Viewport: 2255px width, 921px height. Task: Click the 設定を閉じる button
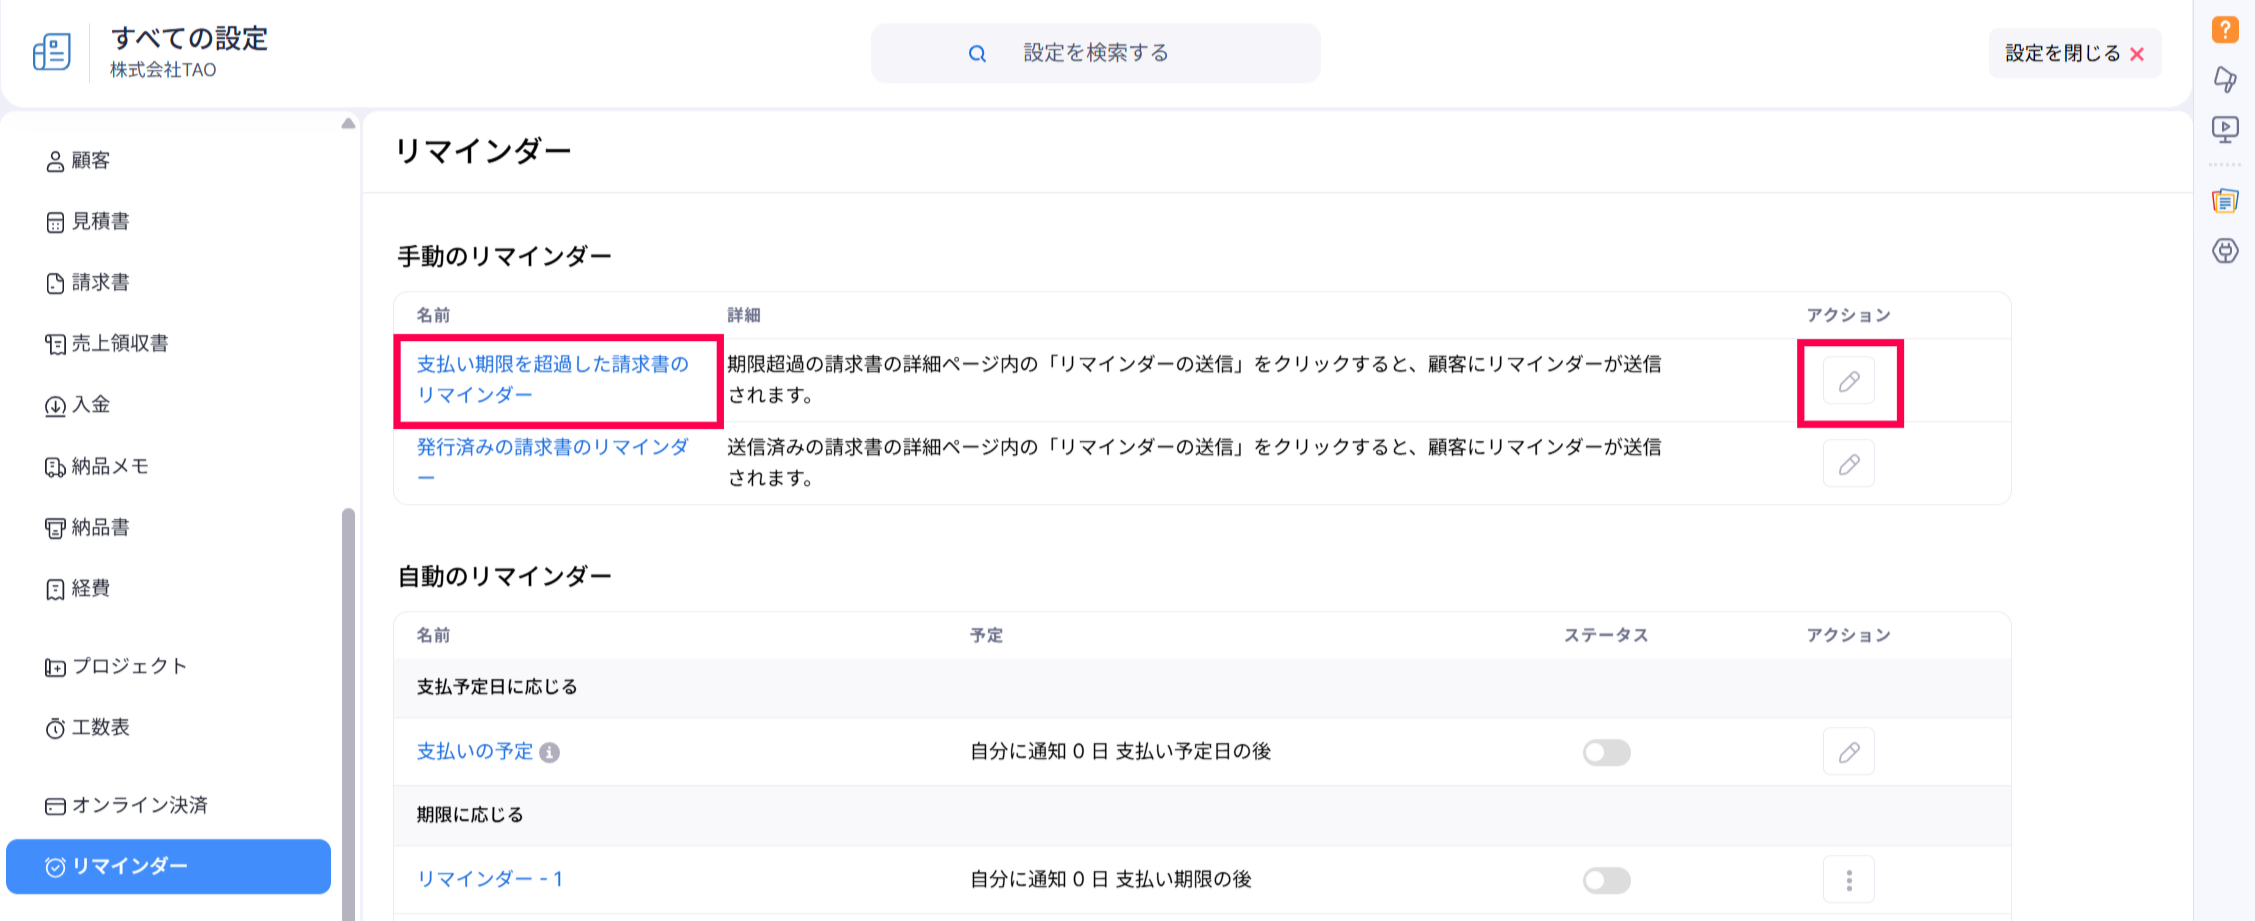click(x=2074, y=54)
